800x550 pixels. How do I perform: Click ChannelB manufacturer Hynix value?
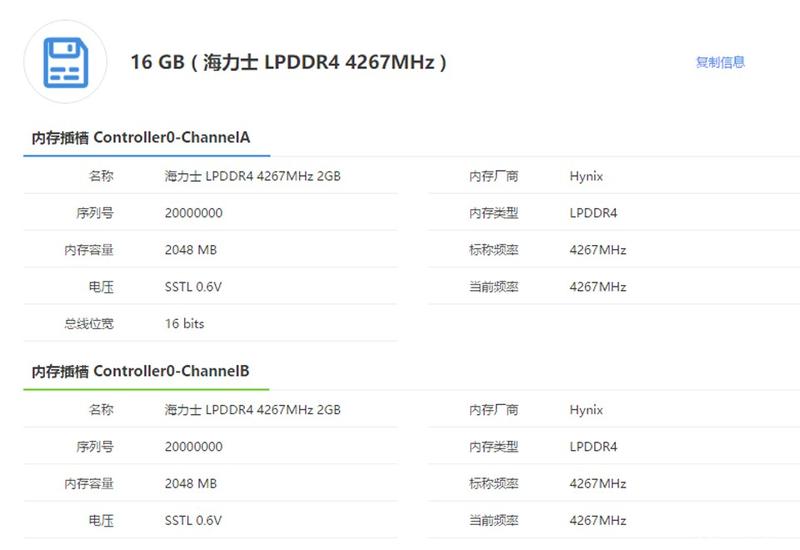(586, 410)
